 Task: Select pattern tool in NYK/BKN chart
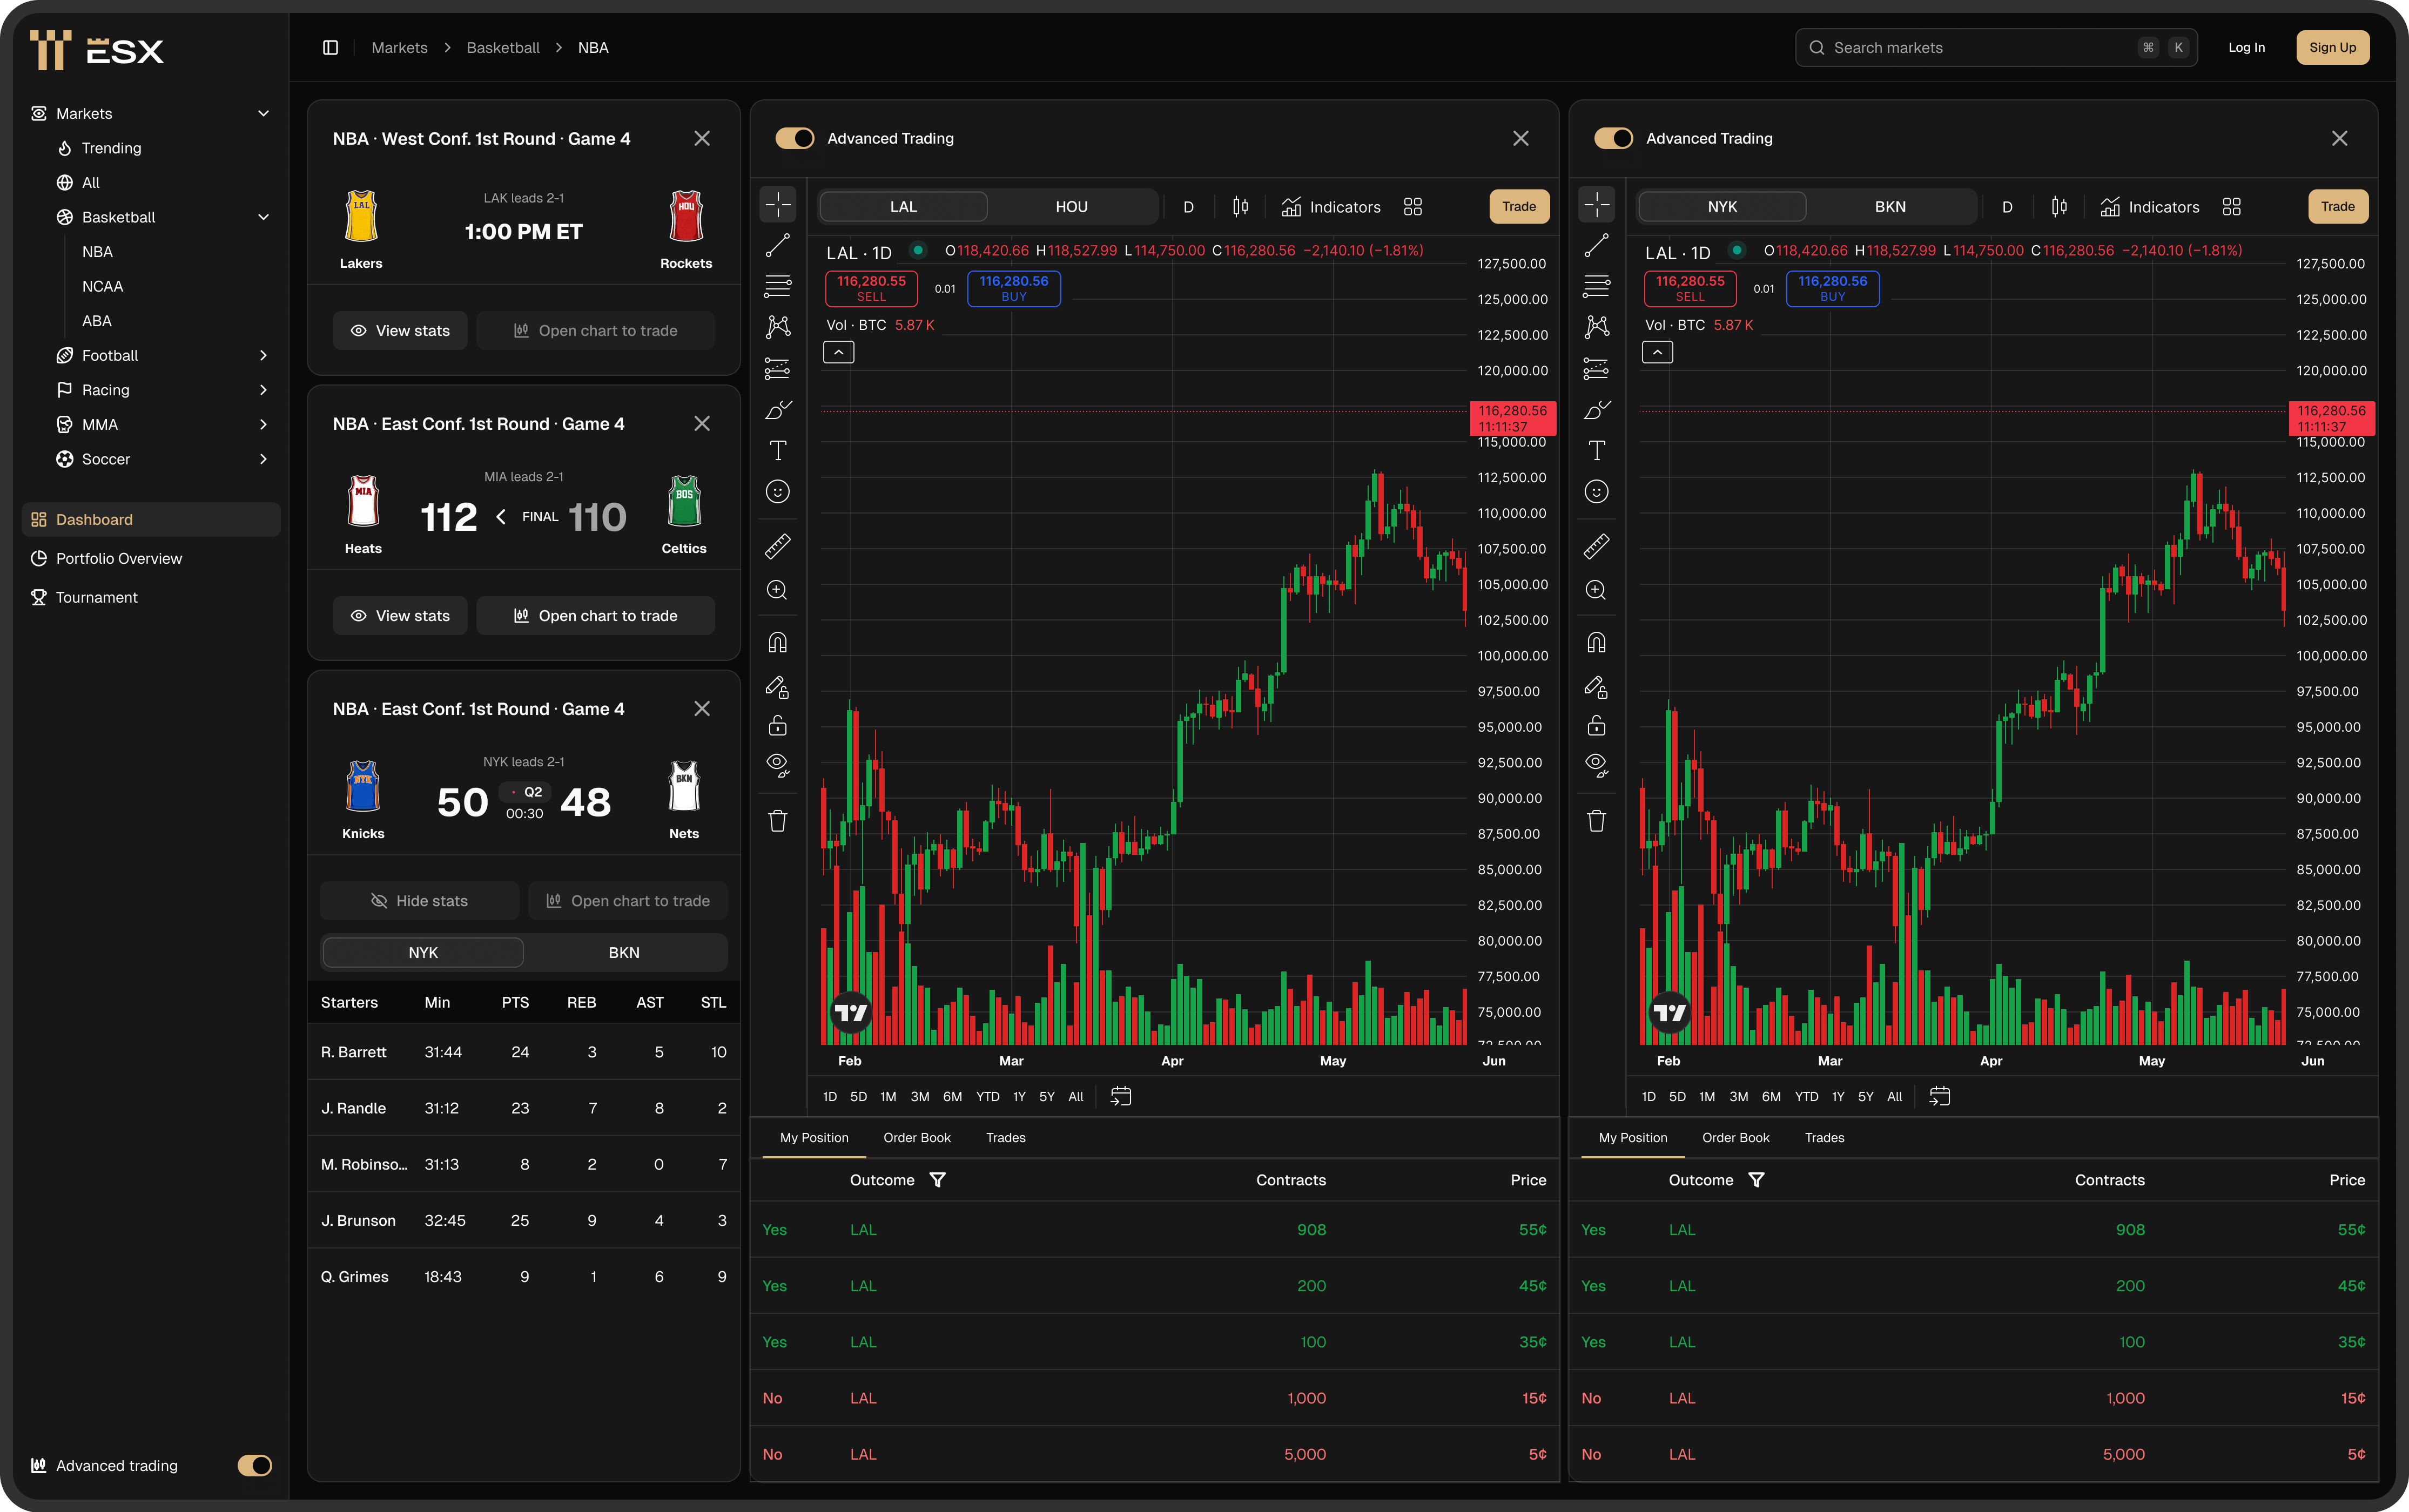(x=1596, y=327)
